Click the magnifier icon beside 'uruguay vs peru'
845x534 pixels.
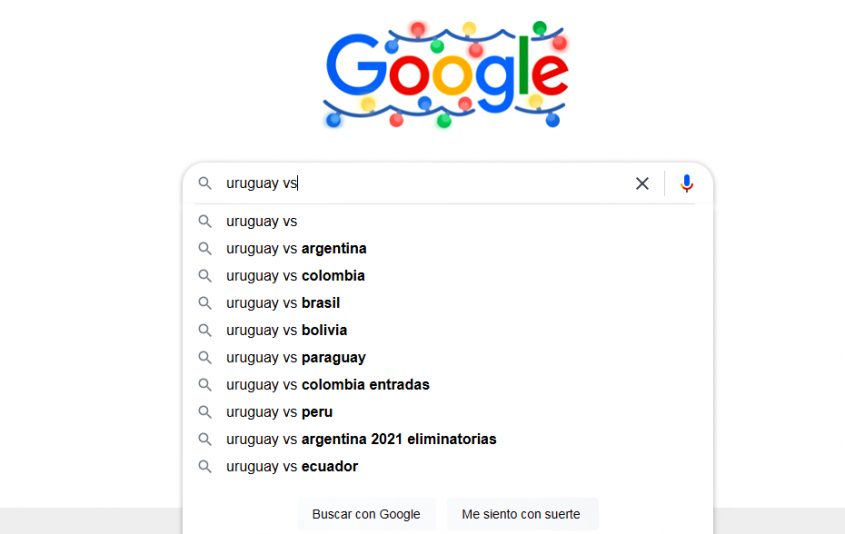pyautogui.click(x=205, y=412)
